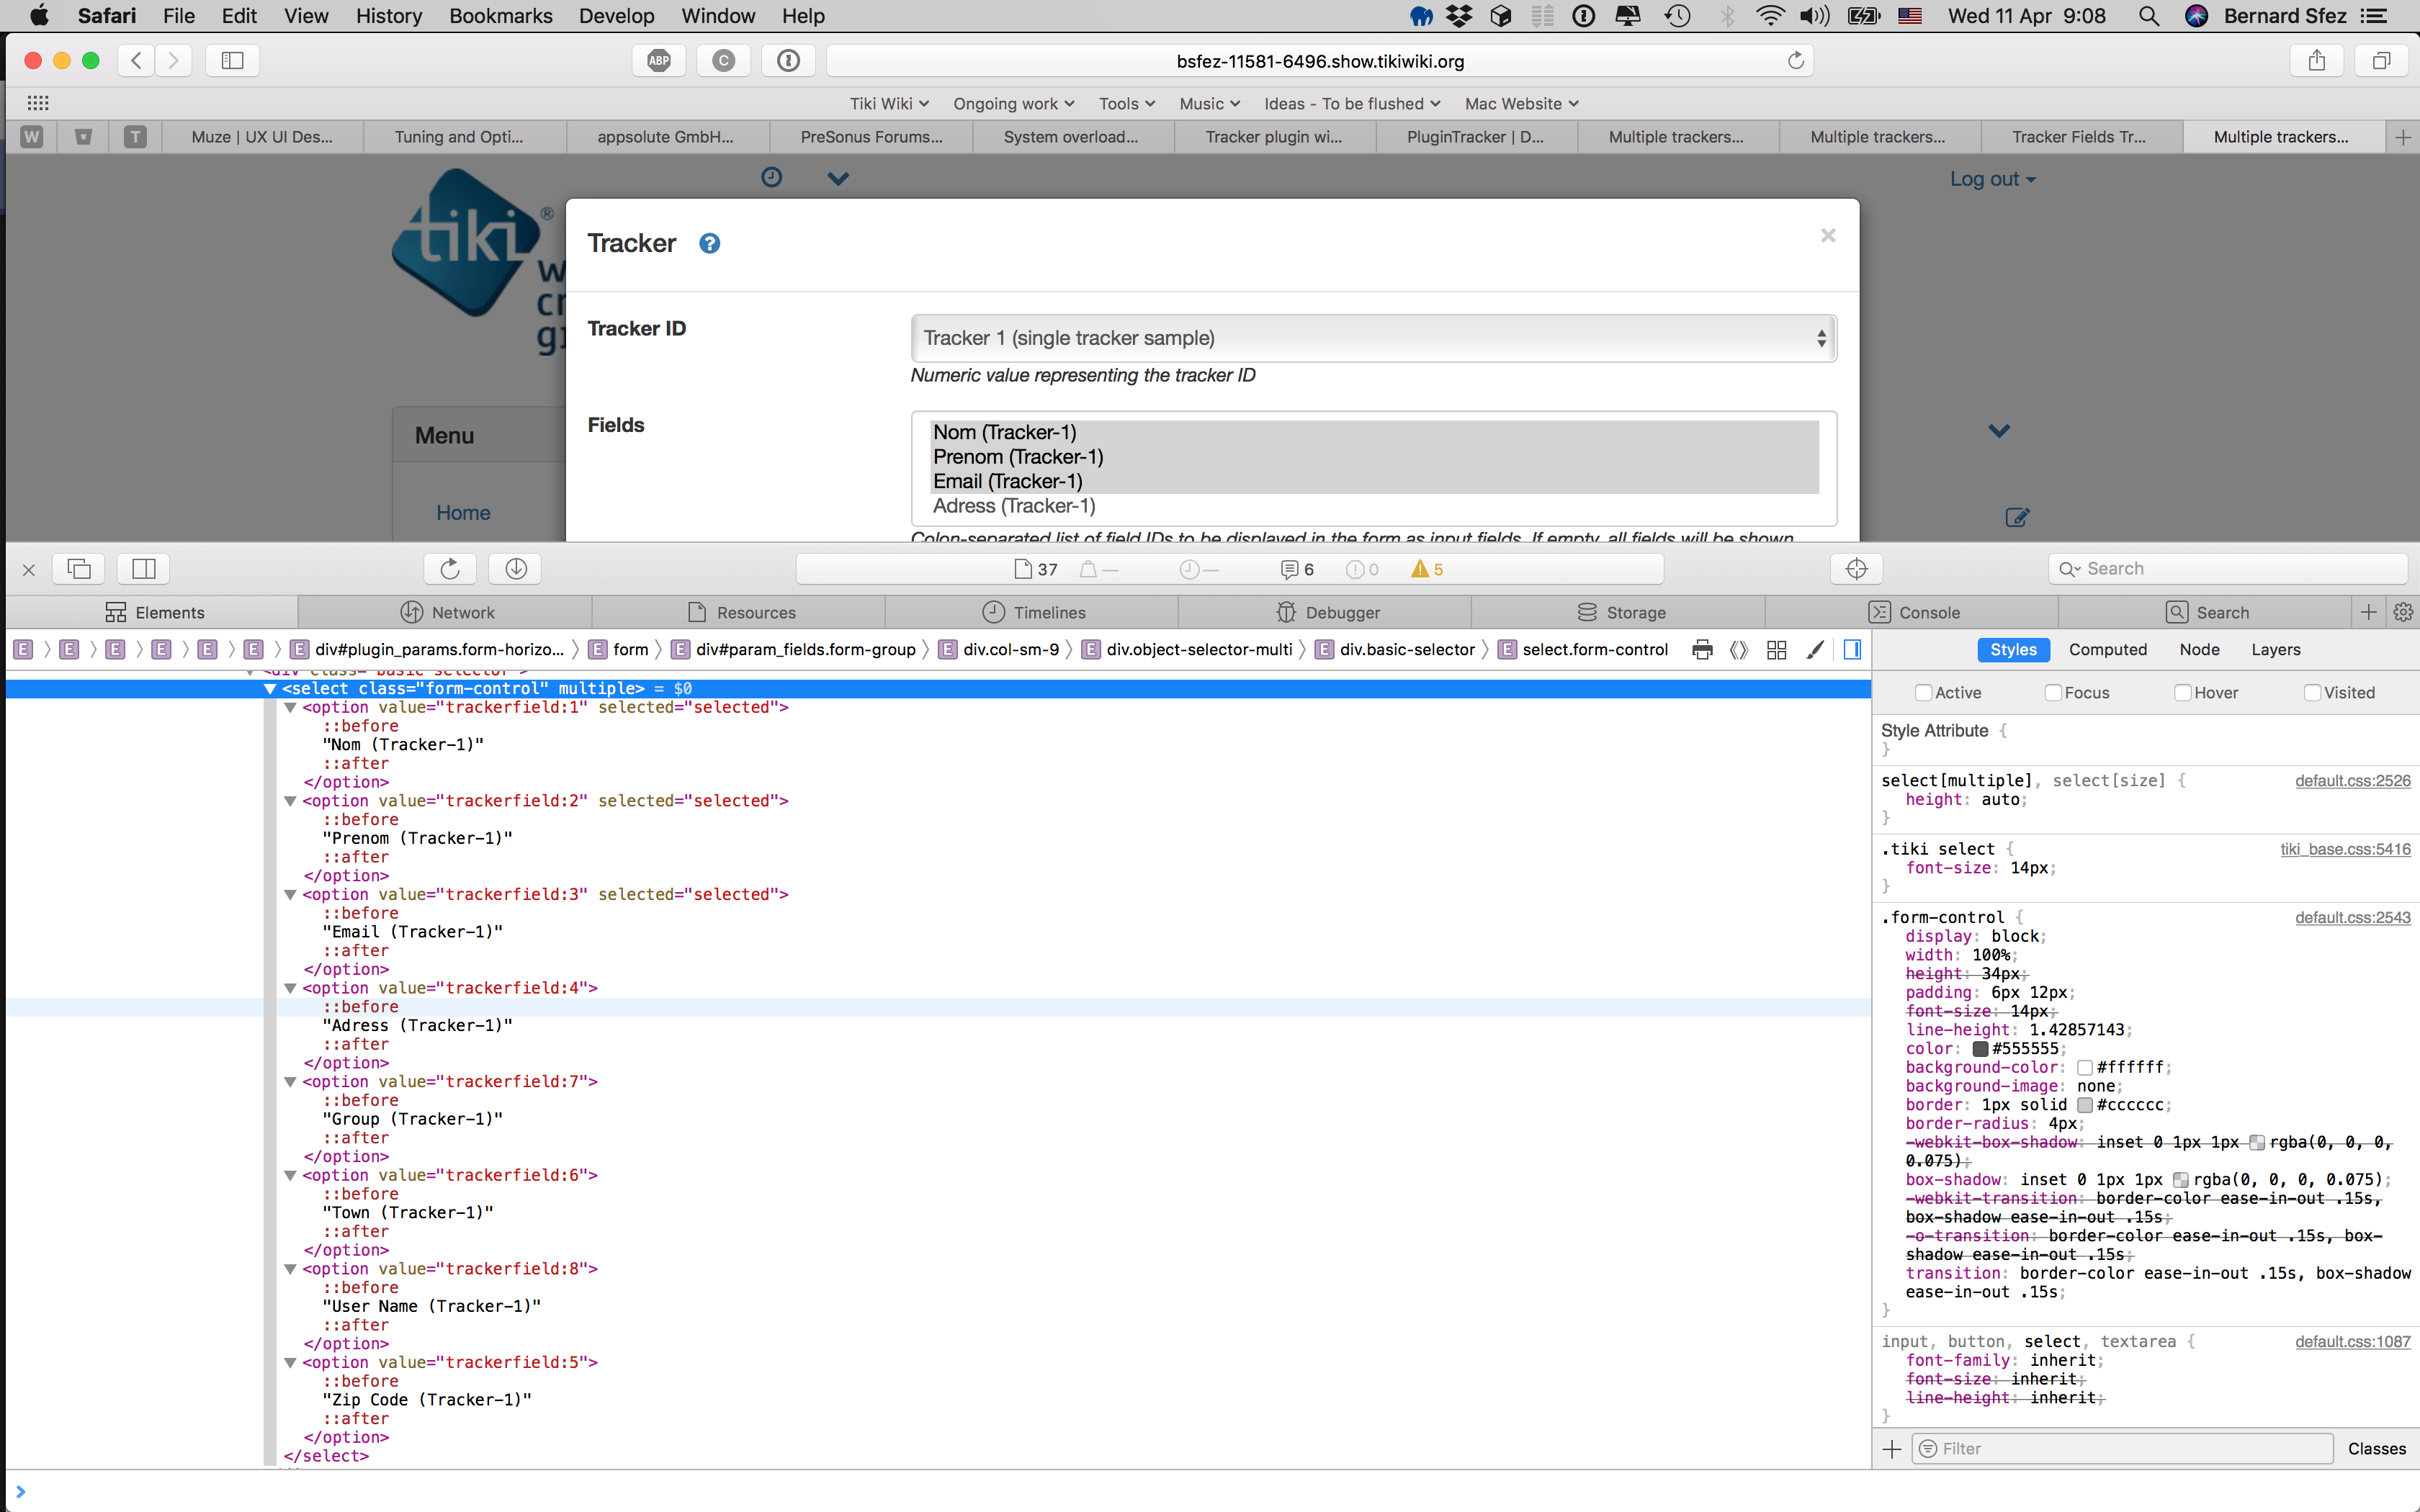
Task: Click the Share icon in Safari toolbar
Action: coord(2316,61)
